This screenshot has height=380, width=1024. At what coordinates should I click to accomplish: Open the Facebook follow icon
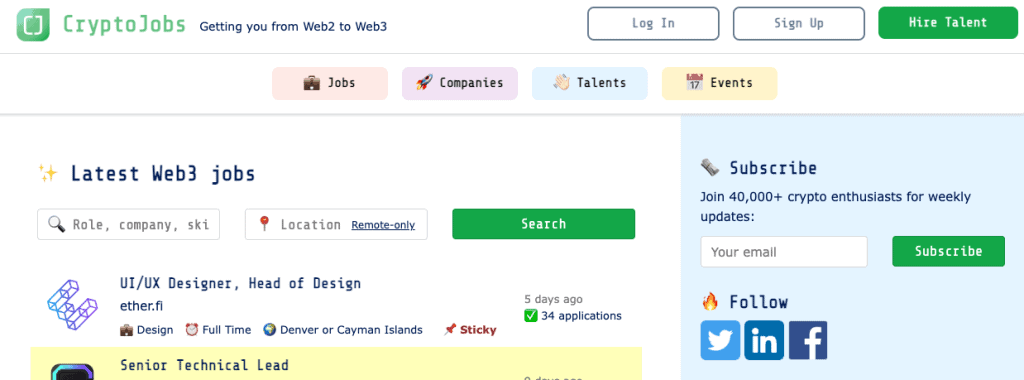[808, 340]
